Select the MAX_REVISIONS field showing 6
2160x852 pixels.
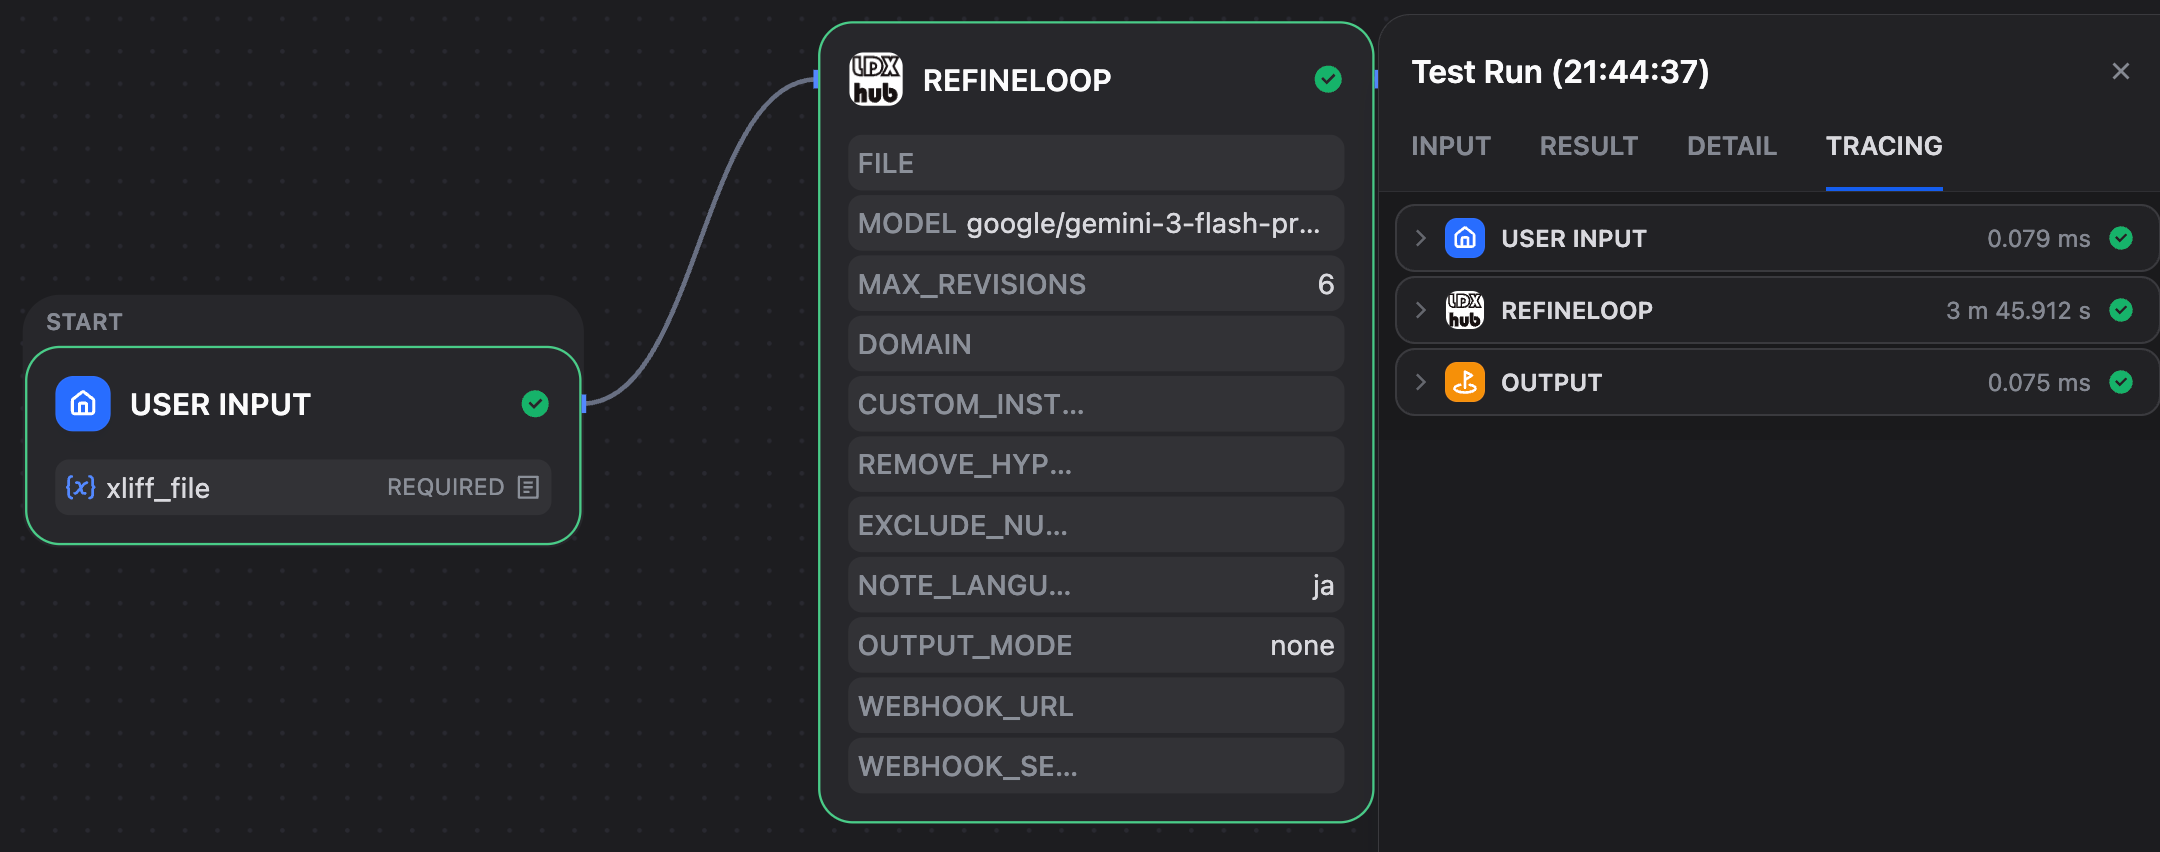pos(1096,284)
